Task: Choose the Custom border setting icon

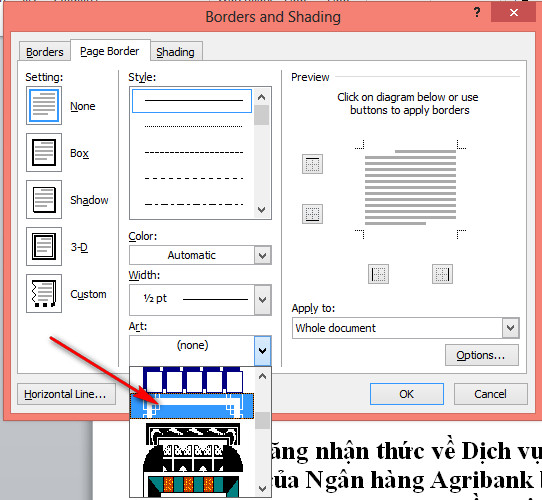Action: [44, 294]
